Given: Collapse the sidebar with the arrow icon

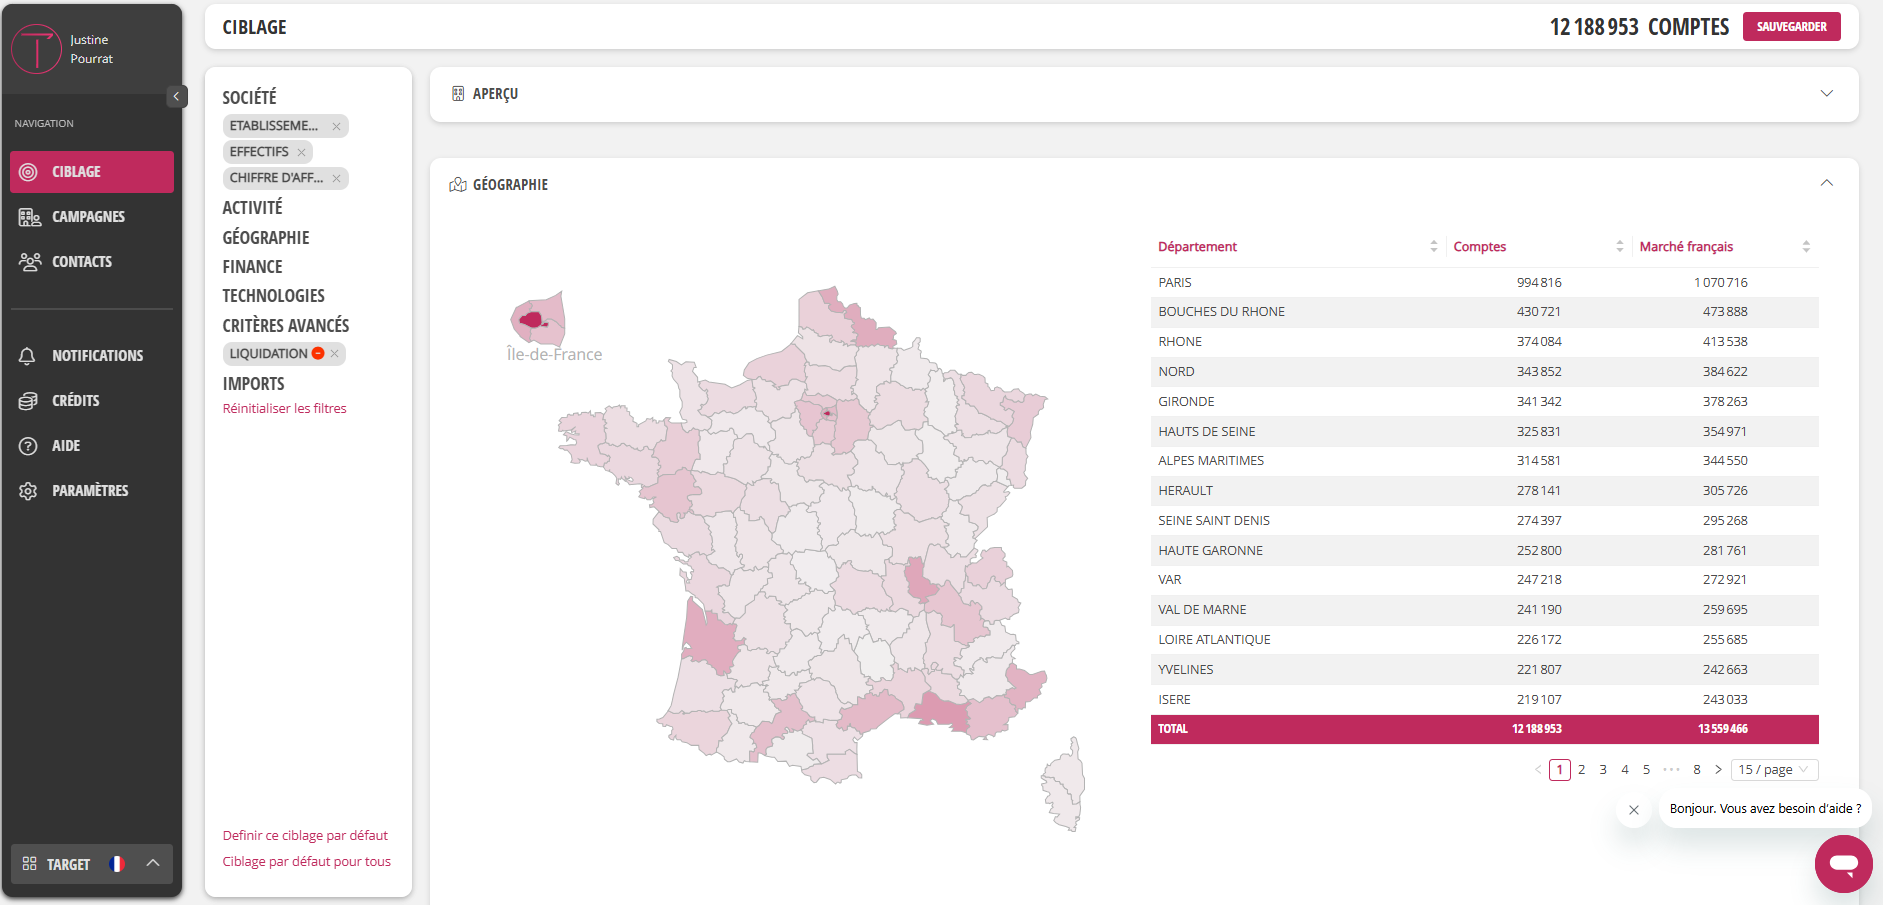Looking at the screenshot, I should click(x=177, y=97).
